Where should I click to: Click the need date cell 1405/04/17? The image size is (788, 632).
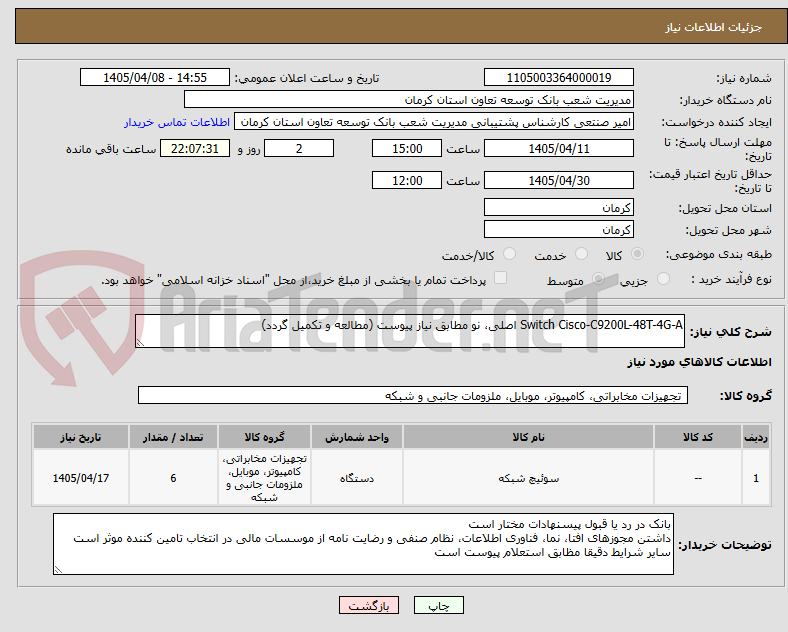coord(81,478)
